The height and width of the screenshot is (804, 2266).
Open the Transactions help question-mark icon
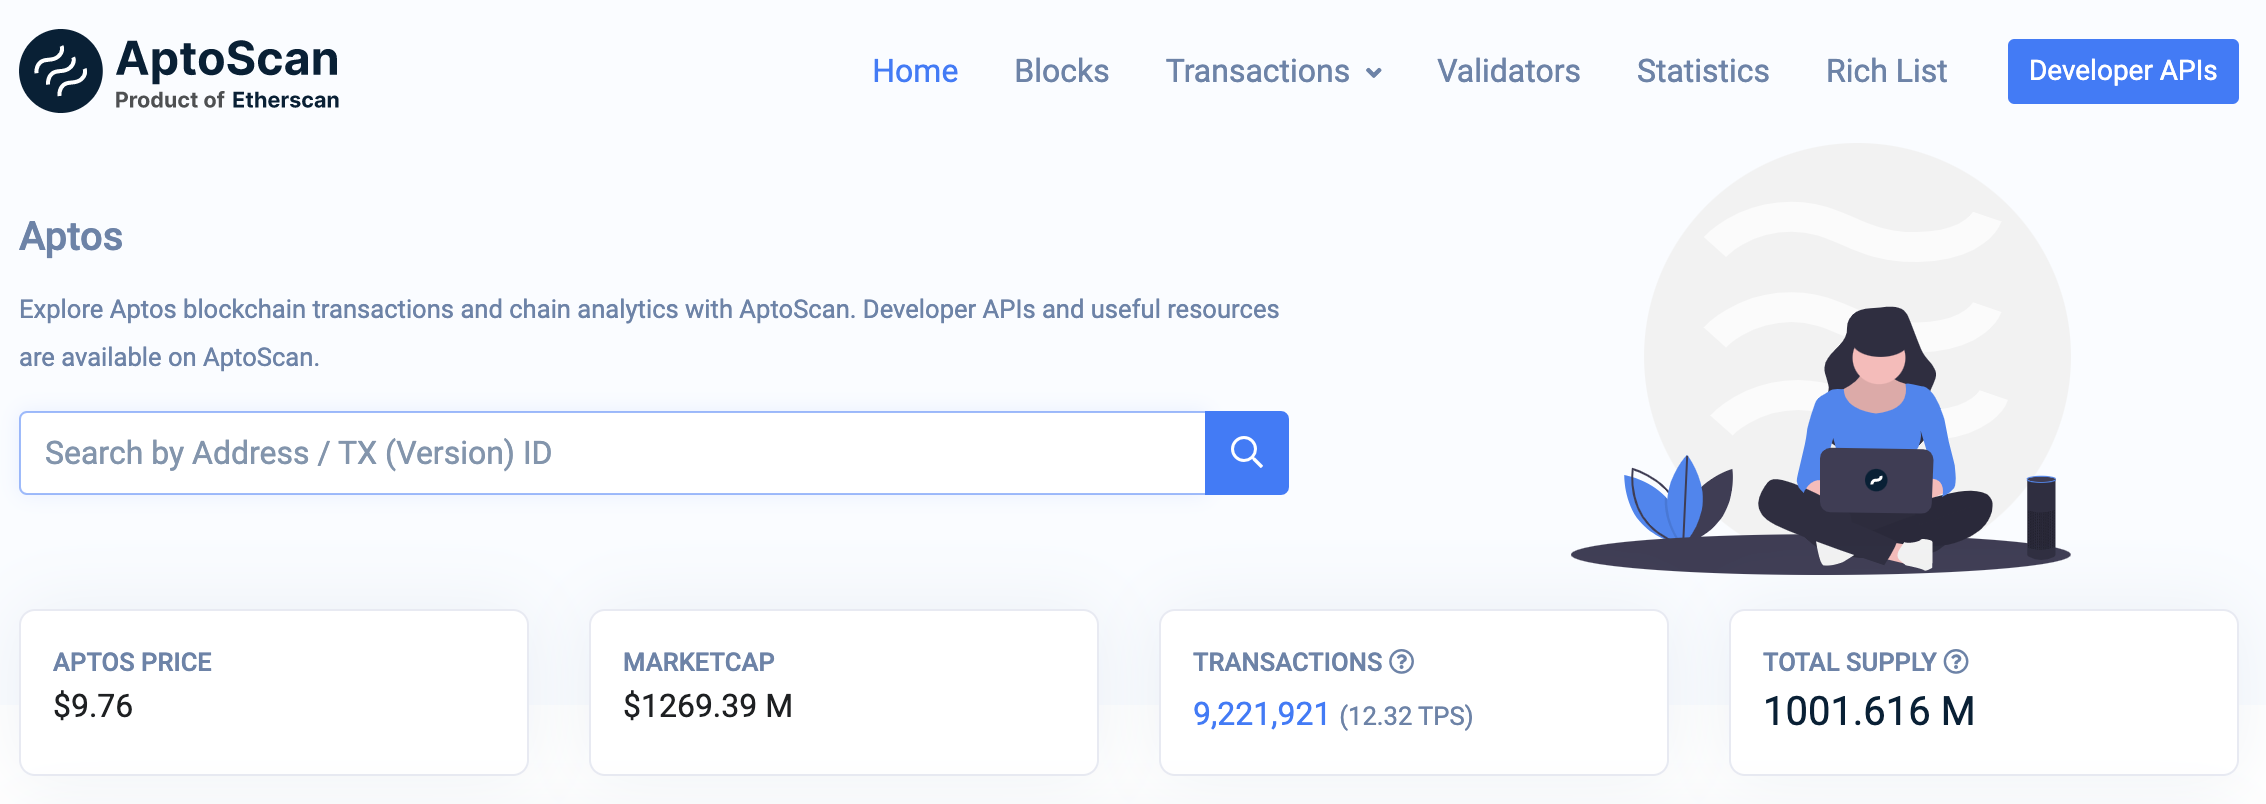pyautogui.click(x=1402, y=661)
